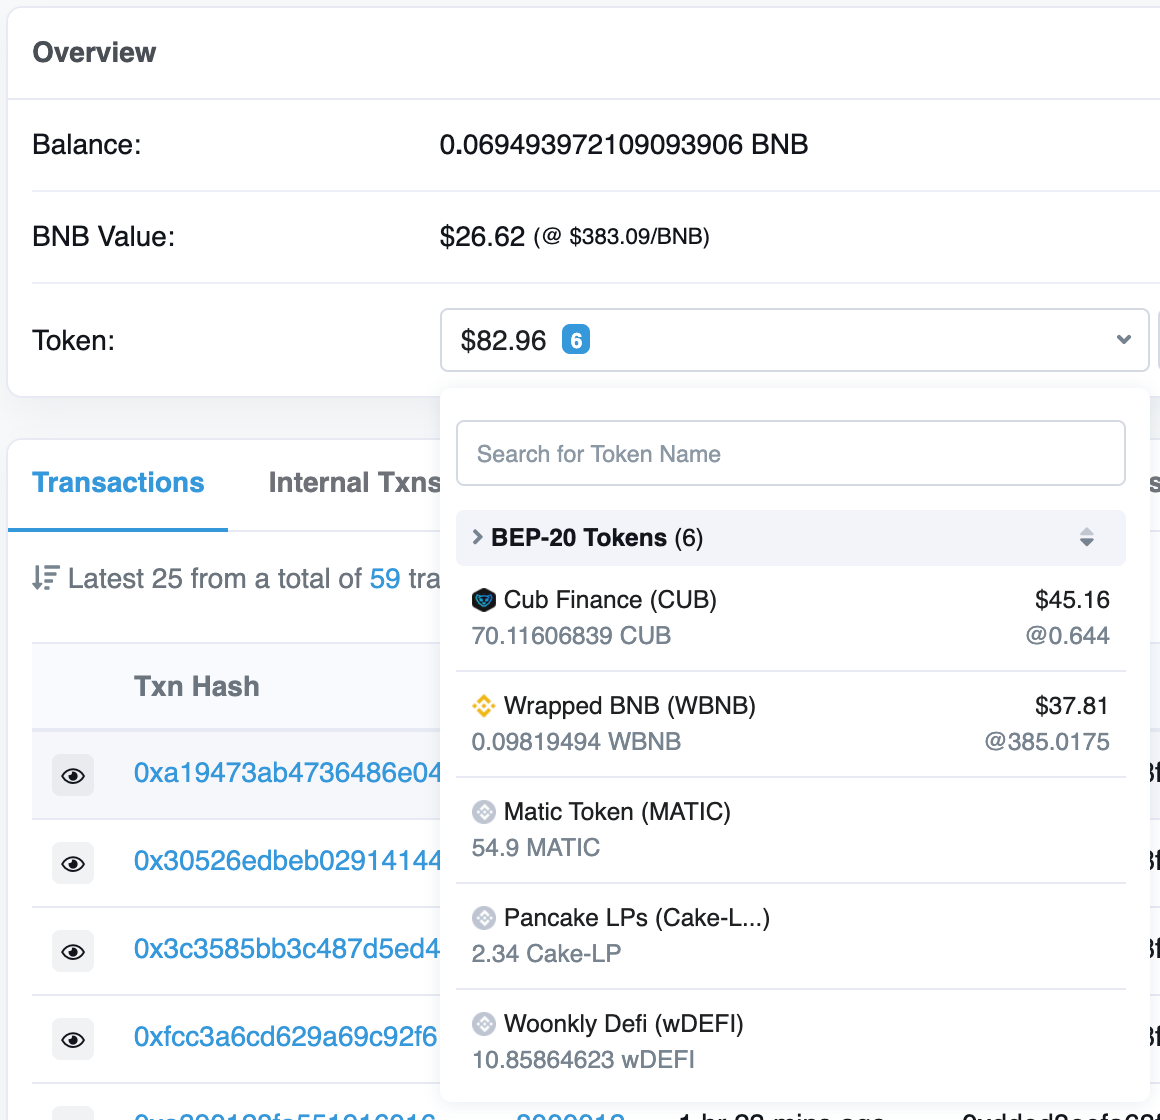Open transaction hash 0x3c3585bb3c487d5ed4

pos(287,949)
